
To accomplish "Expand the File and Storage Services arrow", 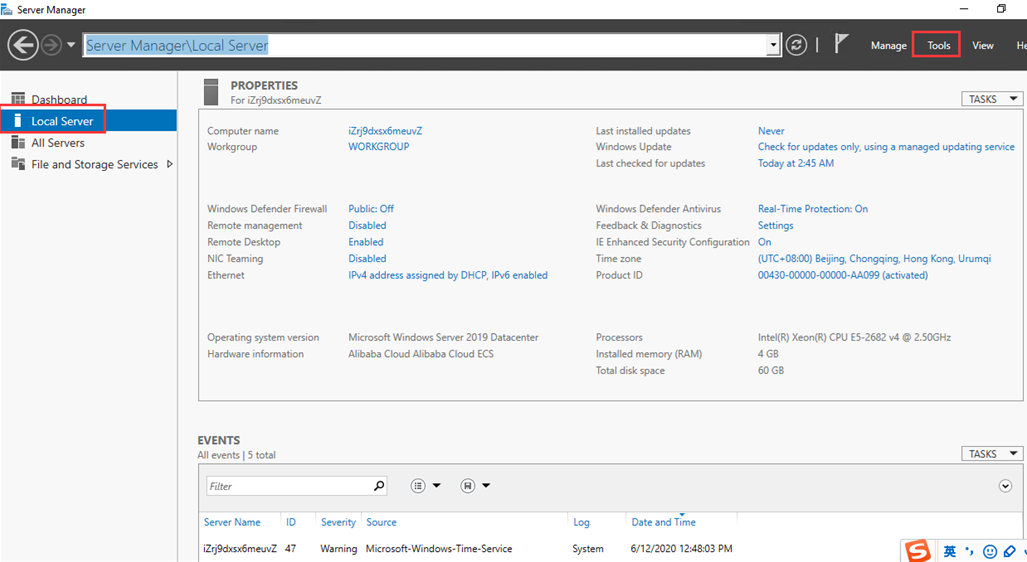I will tap(170, 164).
